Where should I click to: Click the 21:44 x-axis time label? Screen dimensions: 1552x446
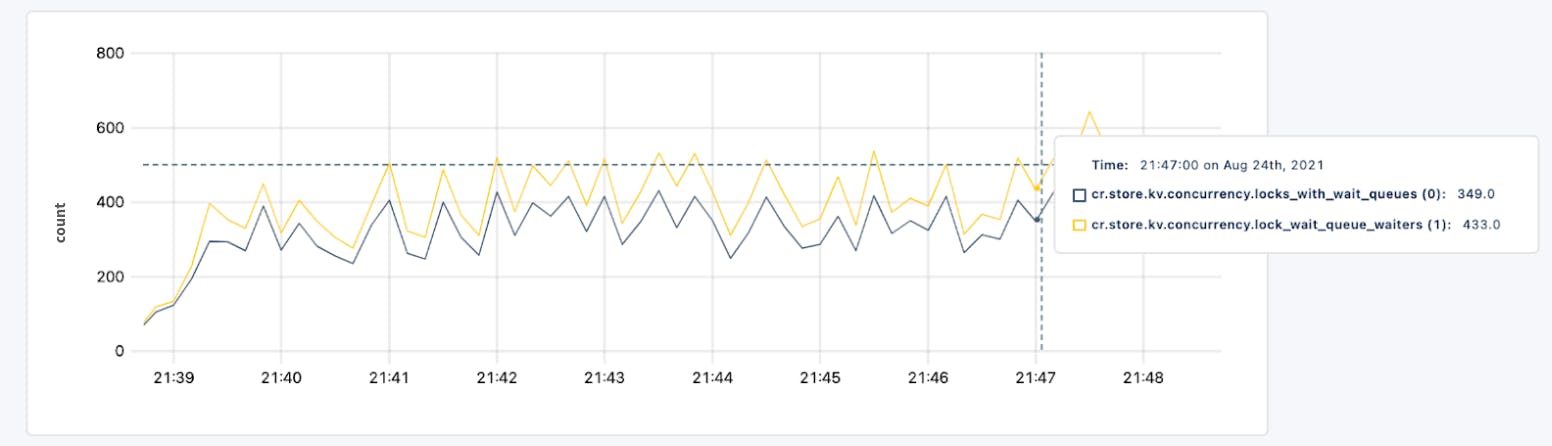pos(712,378)
